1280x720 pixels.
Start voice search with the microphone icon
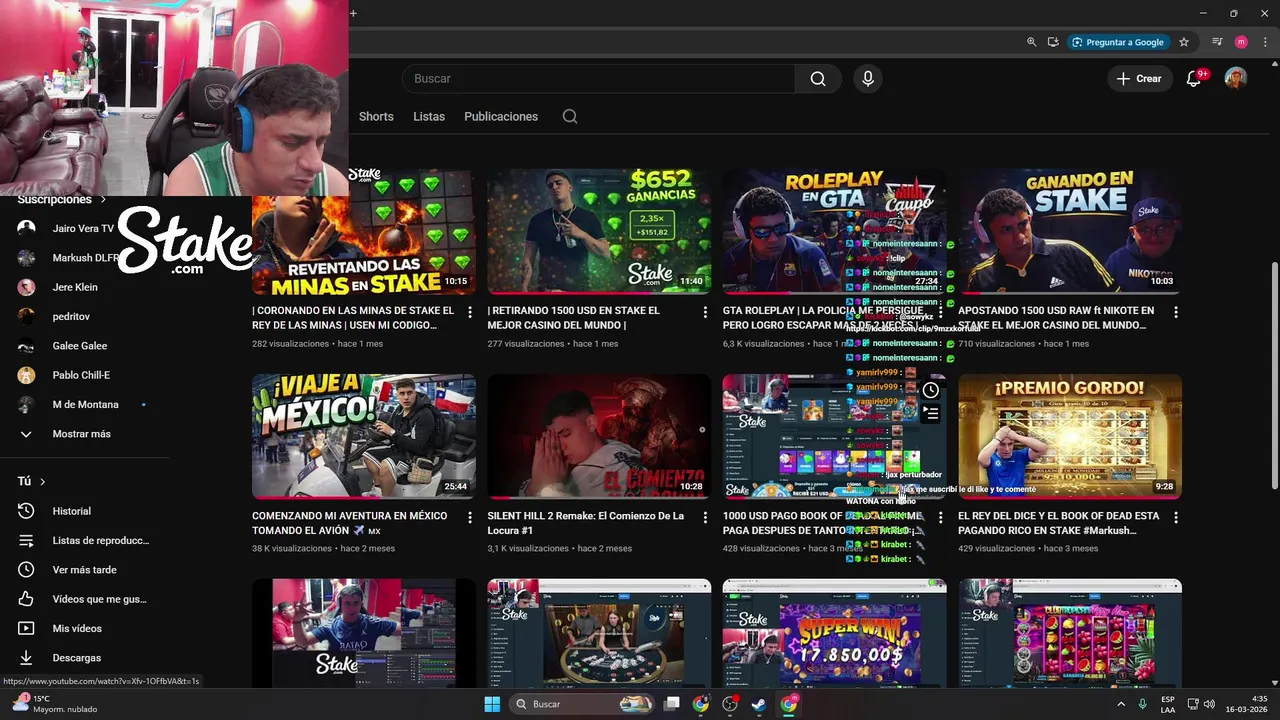click(867, 79)
